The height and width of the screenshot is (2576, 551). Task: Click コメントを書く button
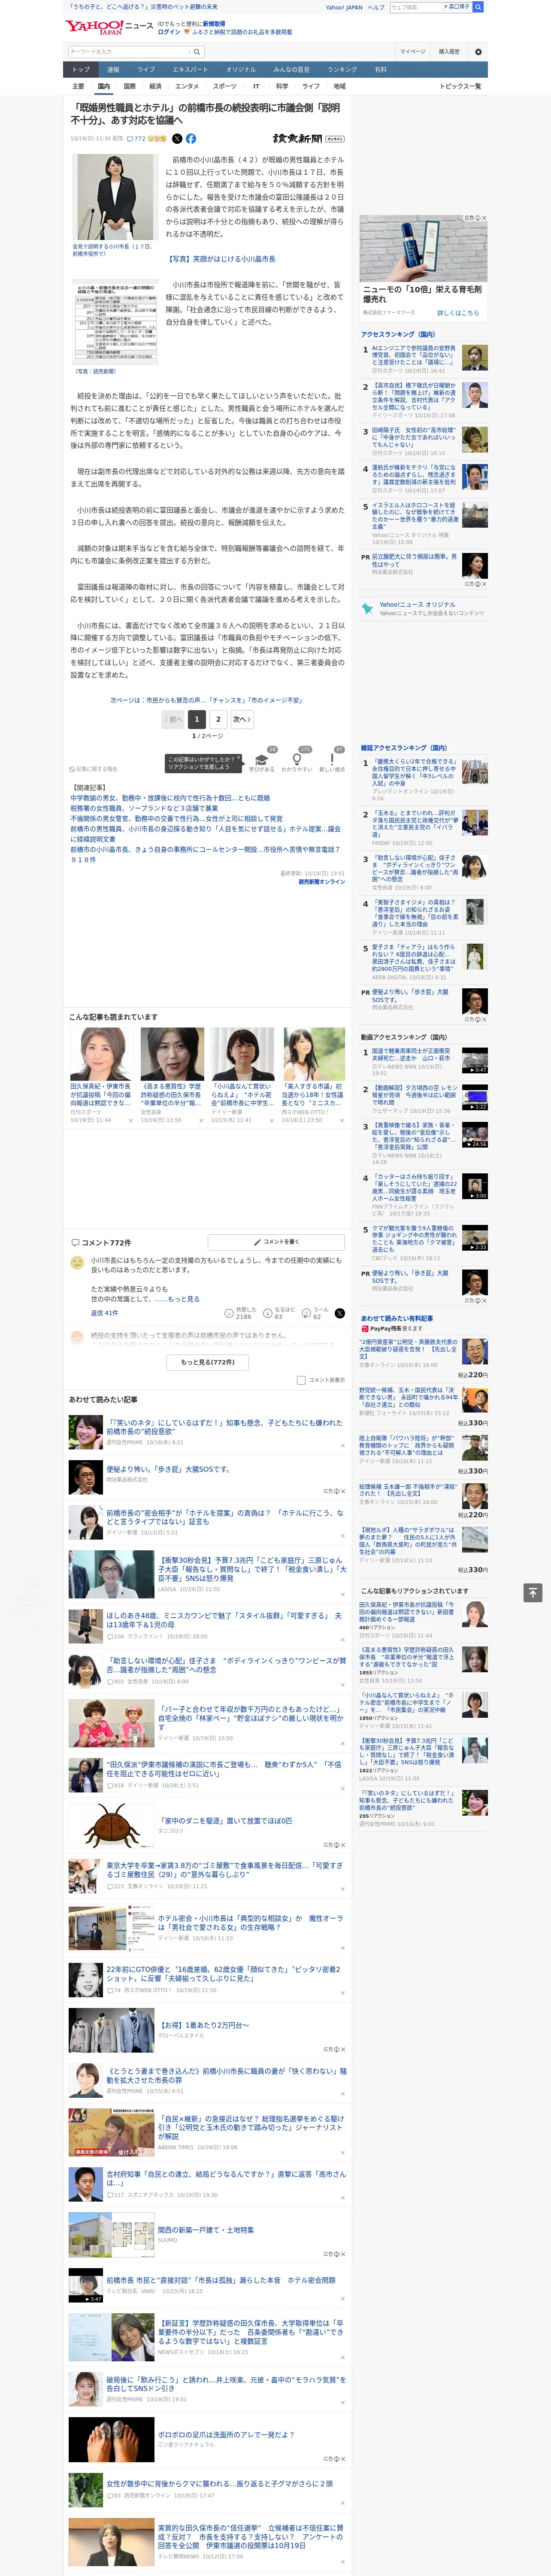click(276, 1242)
